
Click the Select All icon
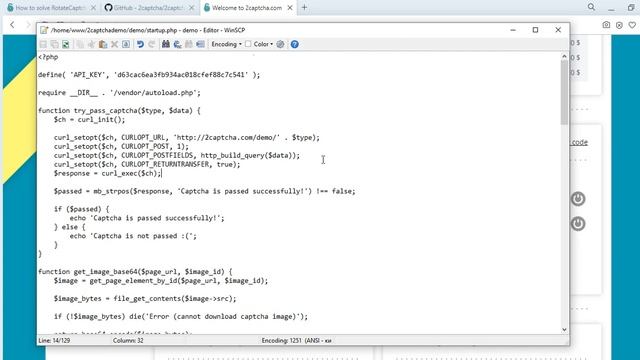pyautogui.click(x=126, y=44)
